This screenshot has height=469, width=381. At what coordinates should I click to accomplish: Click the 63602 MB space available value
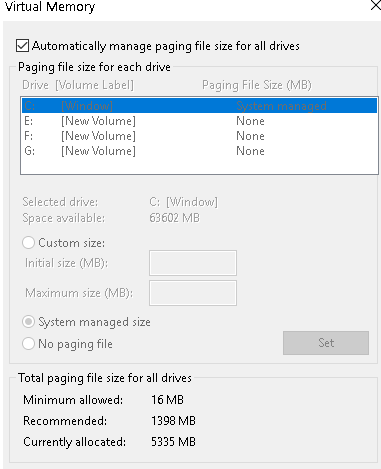pyautogui.click(x=174, y=218)
